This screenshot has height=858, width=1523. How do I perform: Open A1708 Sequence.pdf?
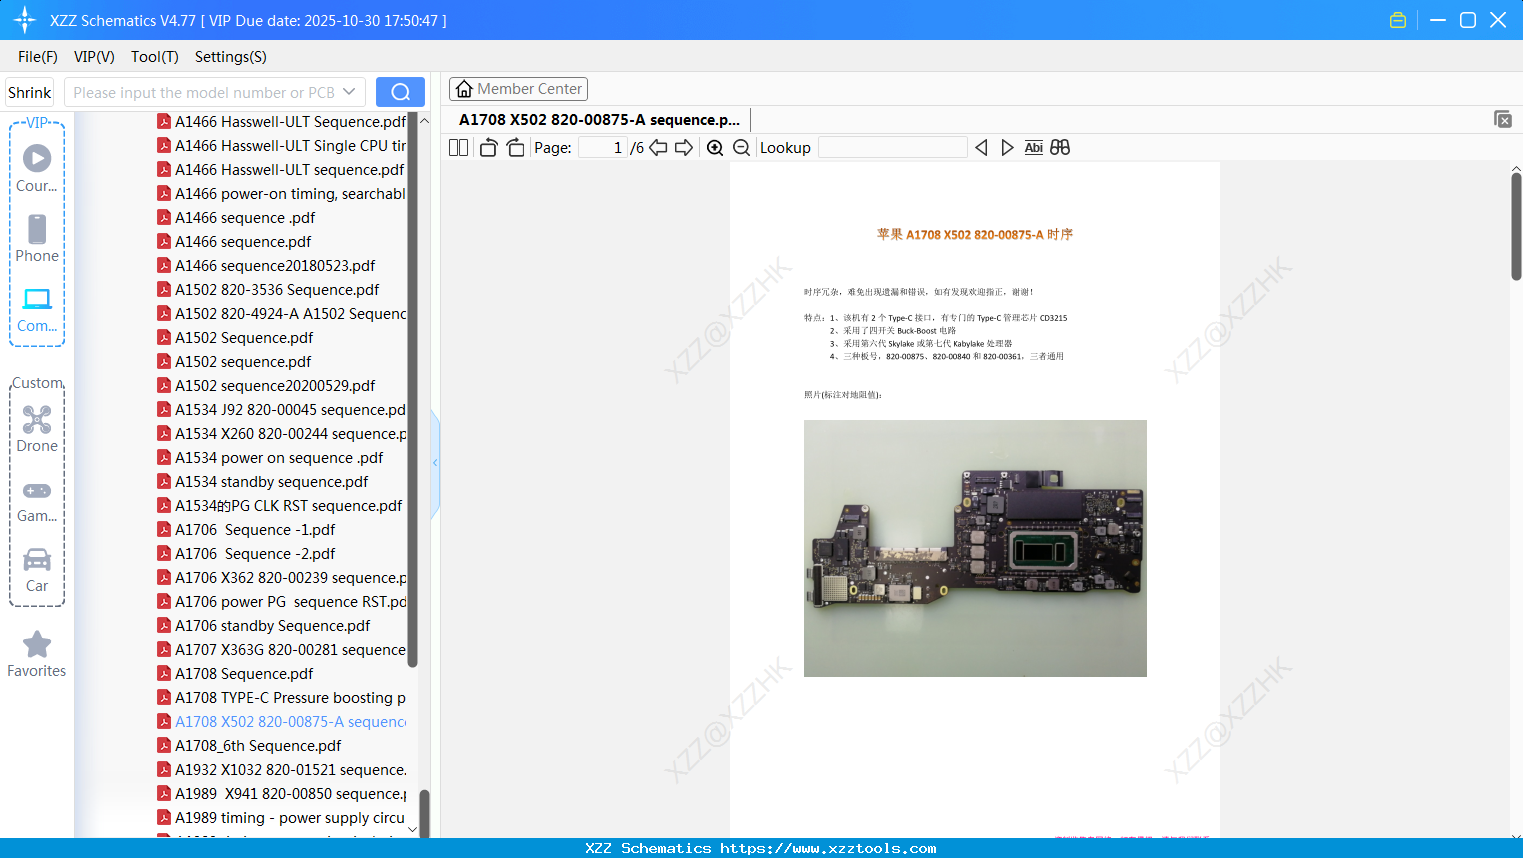[236, 673]
